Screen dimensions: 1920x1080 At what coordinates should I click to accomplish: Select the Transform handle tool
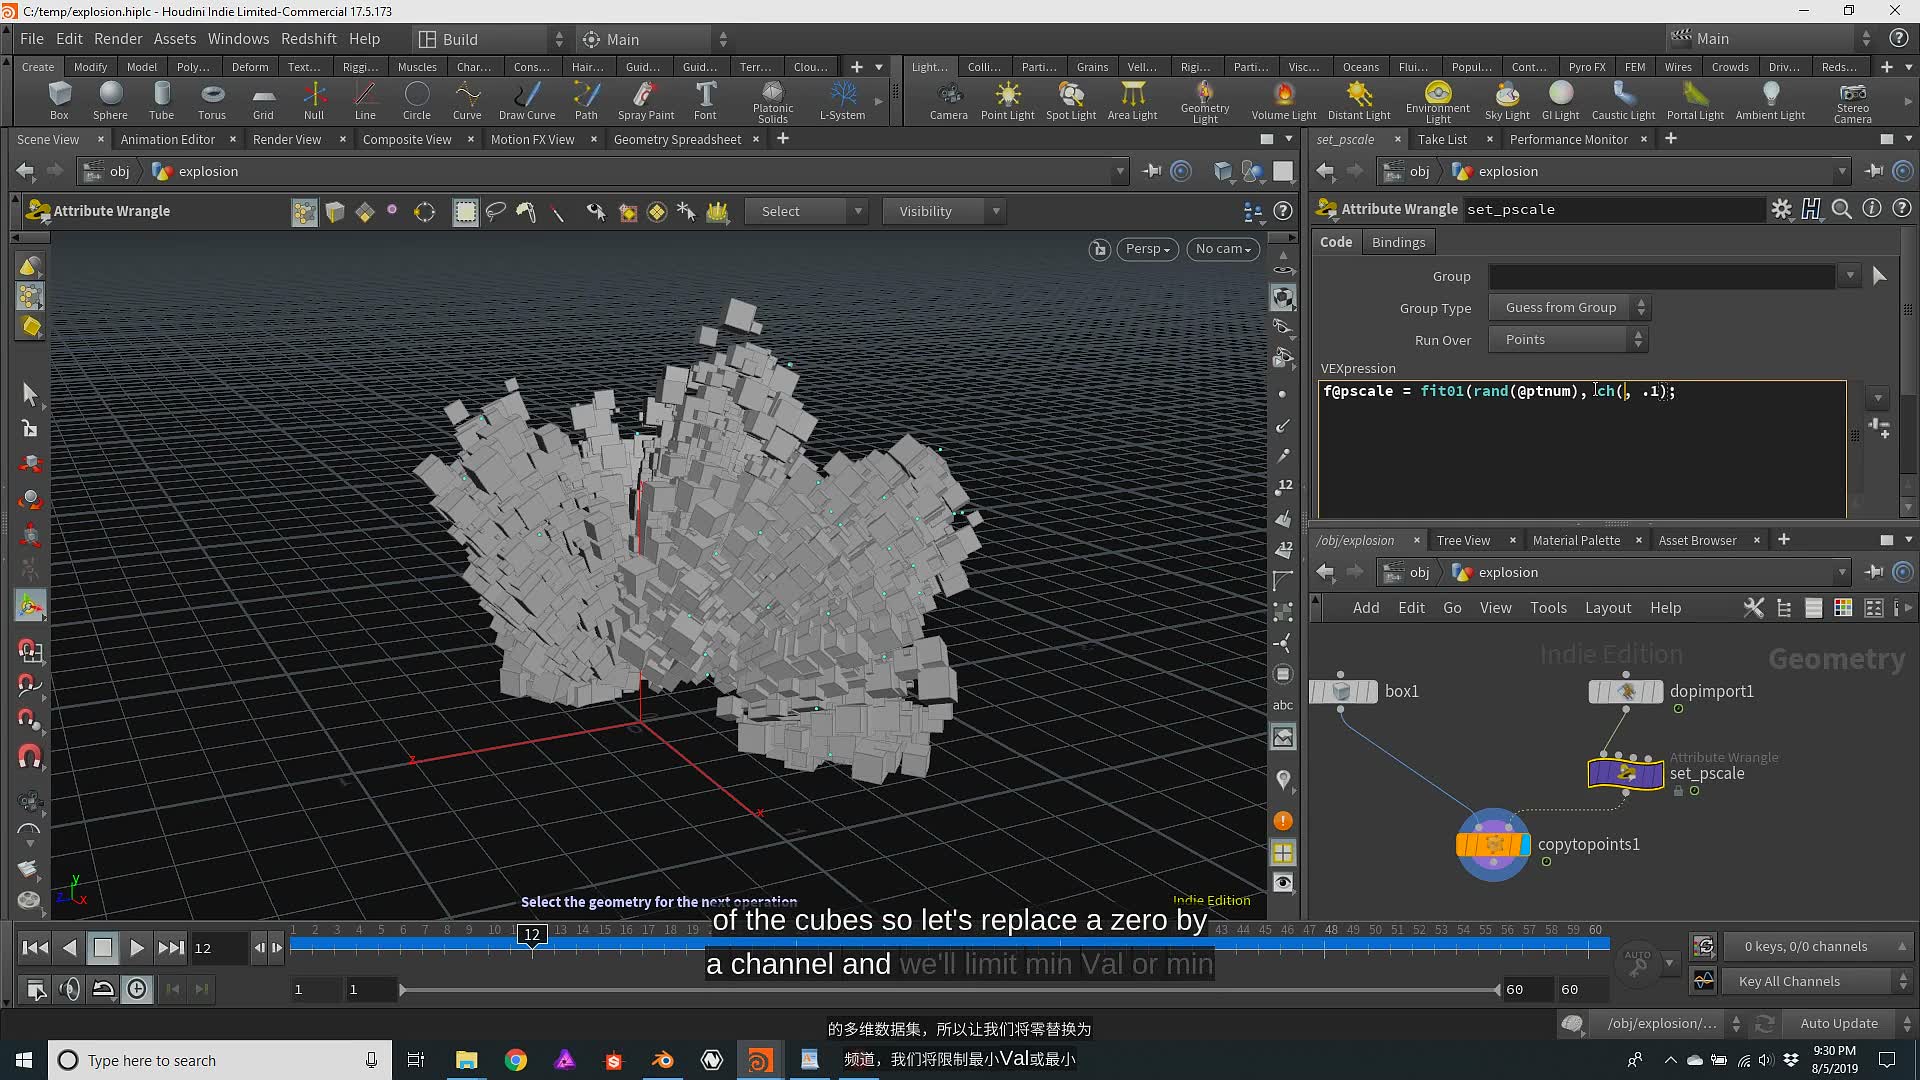29,605
